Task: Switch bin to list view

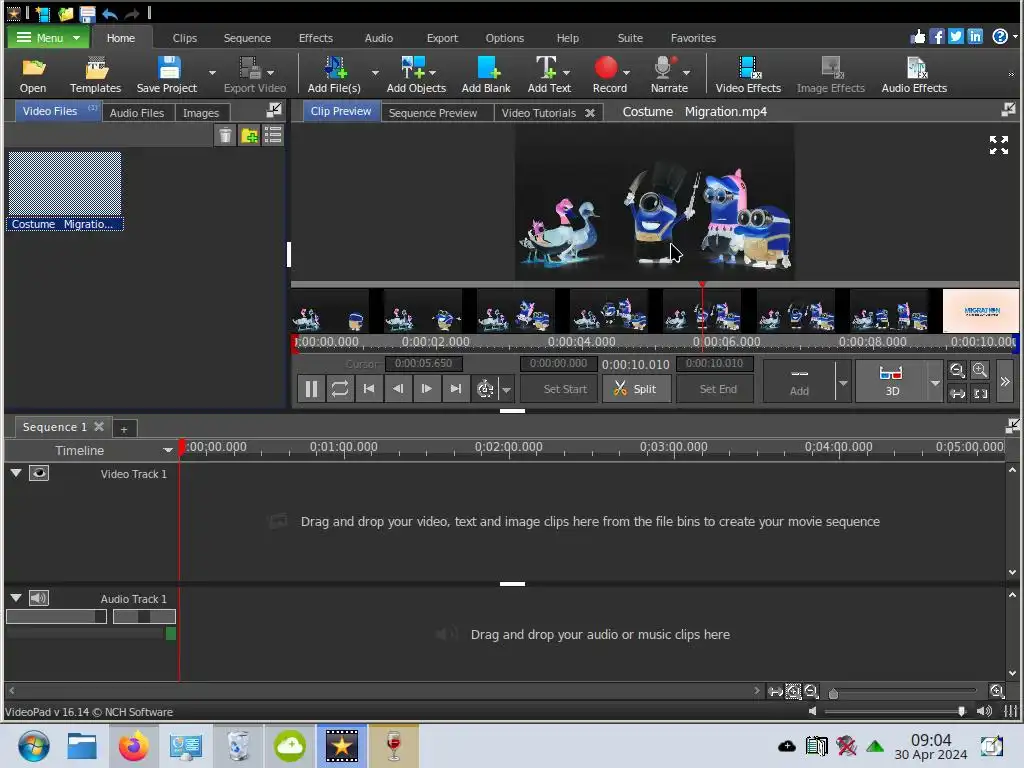Action: click(x=273, y=136)
